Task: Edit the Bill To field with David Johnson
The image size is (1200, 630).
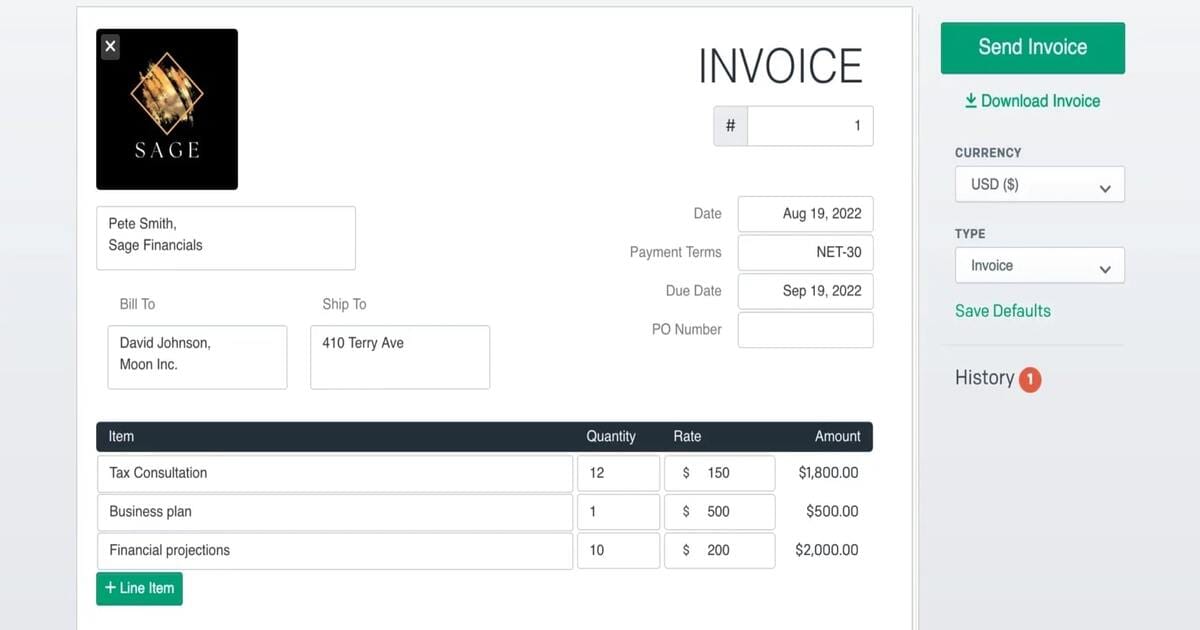Action: (x=197, y=357)
